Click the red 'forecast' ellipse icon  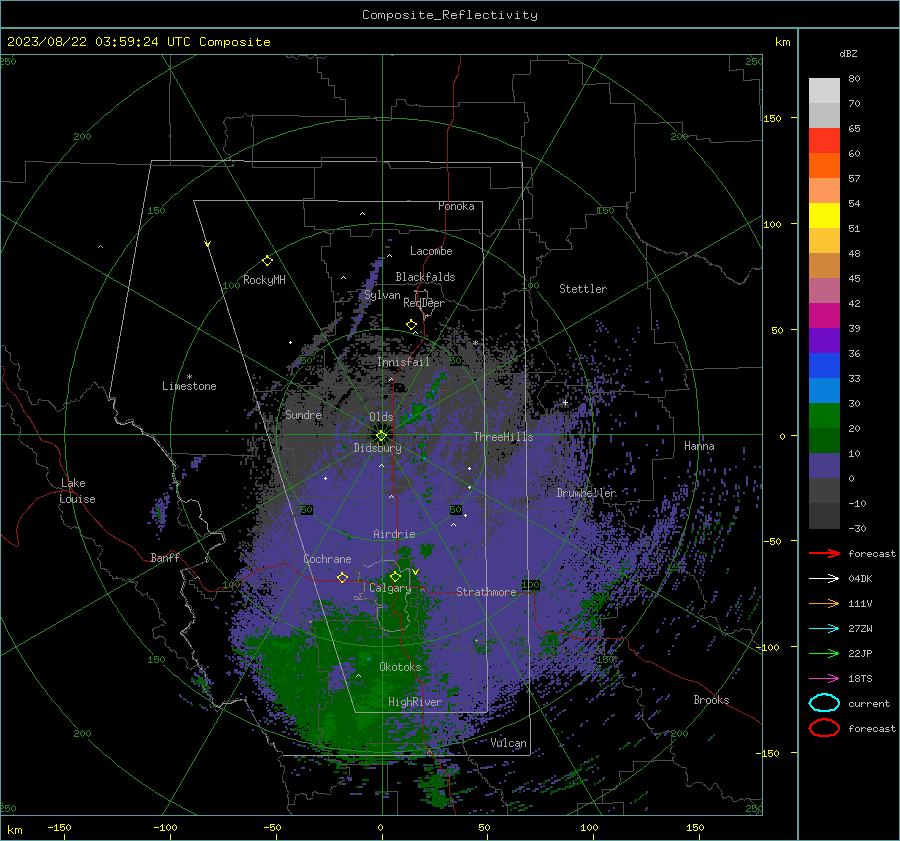[x=824, y=728]
